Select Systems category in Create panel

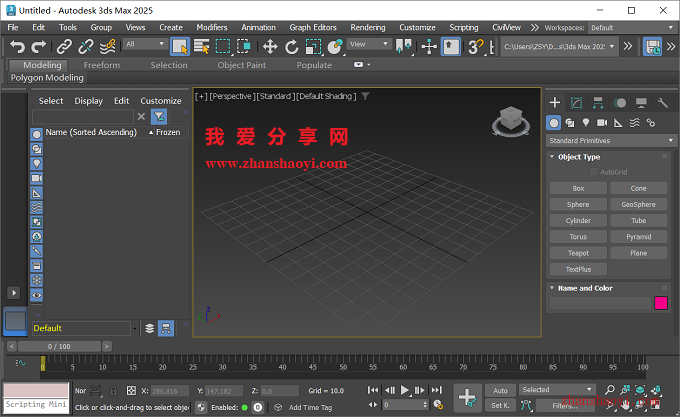(x=651, y=123)
